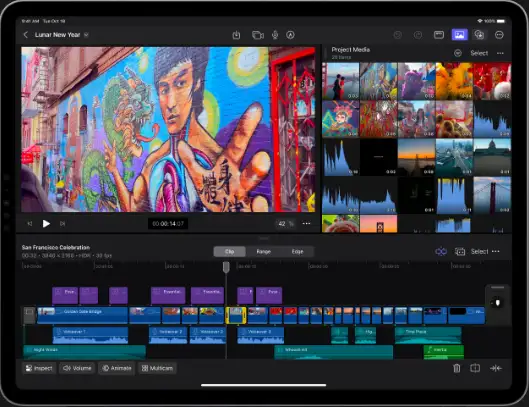The width and height of the screenshot is (529, 407).
Task: Tap the Wi-Fi icon in status bar
Action: 480,21
